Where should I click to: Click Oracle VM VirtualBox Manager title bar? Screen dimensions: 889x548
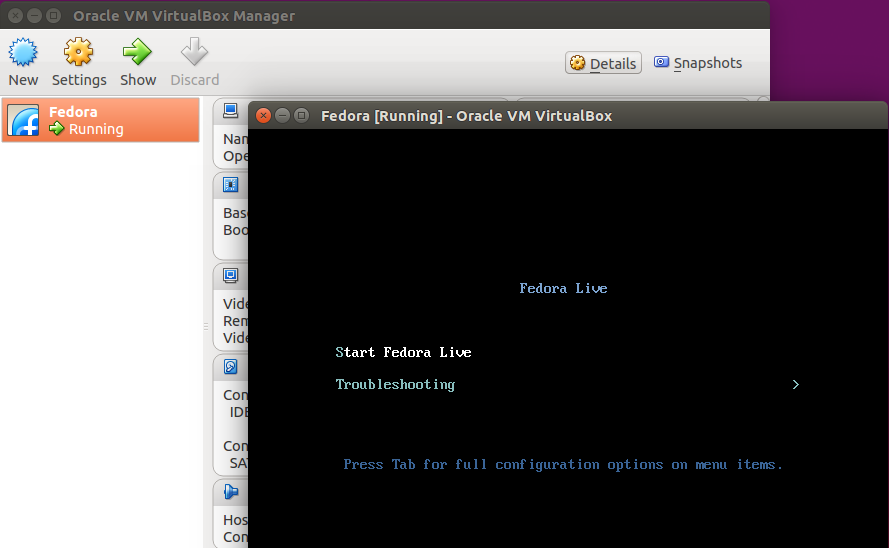(385, 15)
